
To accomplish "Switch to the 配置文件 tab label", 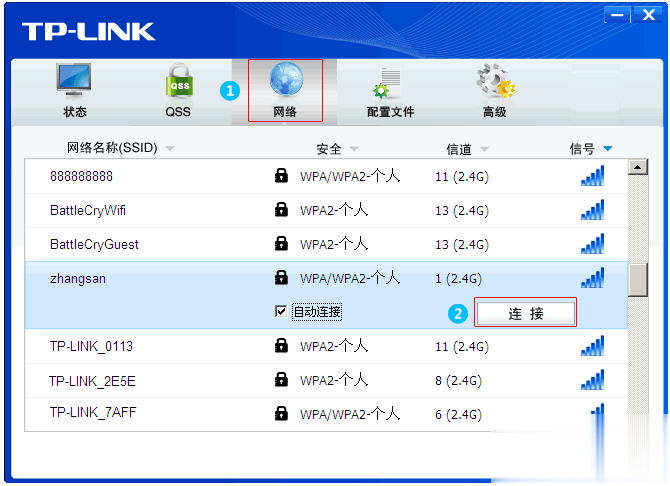I will (391, 112).
